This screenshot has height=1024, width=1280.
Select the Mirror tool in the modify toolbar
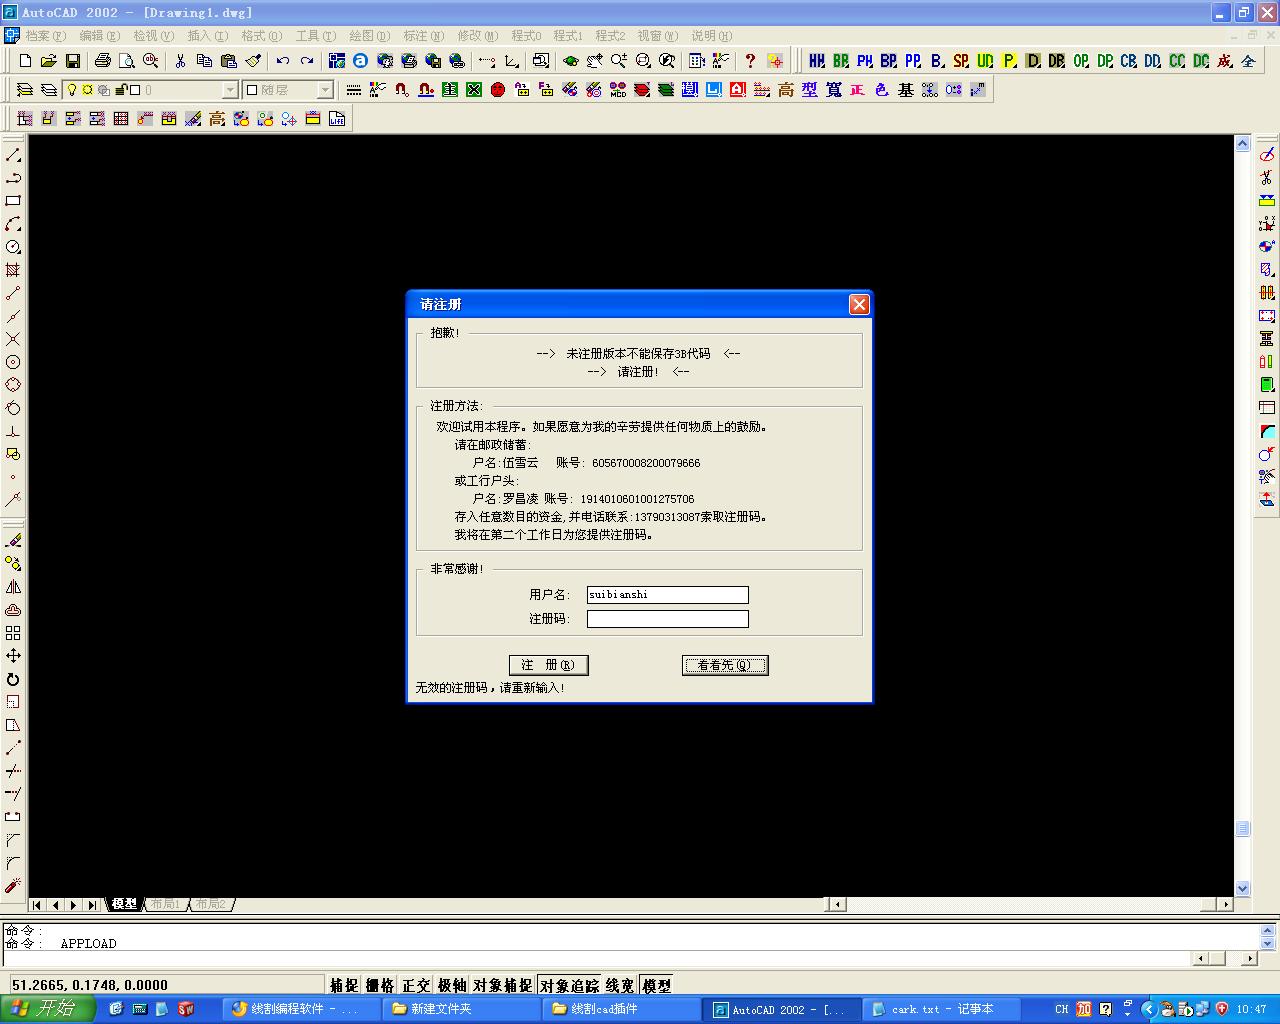pyautogui.click(x=13, y=587)
